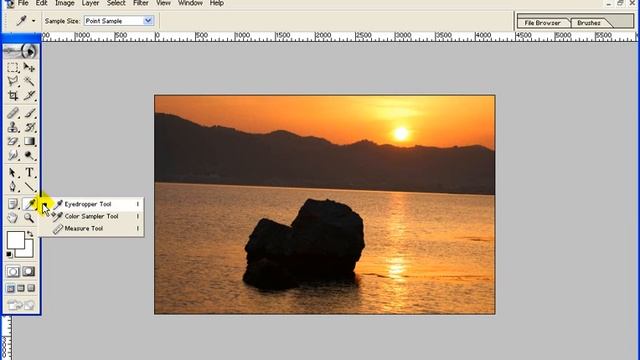
Task: Switch to Full Screen Mode
Action: [x=31, y=289]
